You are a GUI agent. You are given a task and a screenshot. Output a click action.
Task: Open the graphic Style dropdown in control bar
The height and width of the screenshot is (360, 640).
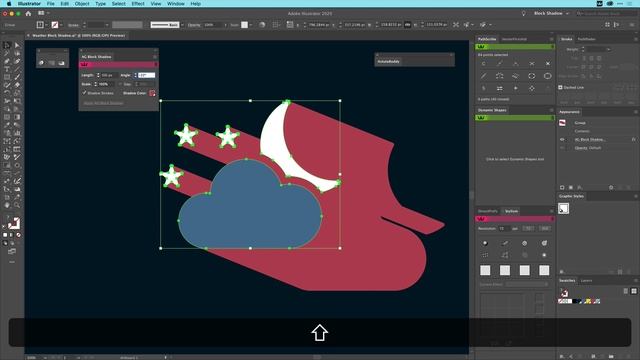tap(251, 25)
